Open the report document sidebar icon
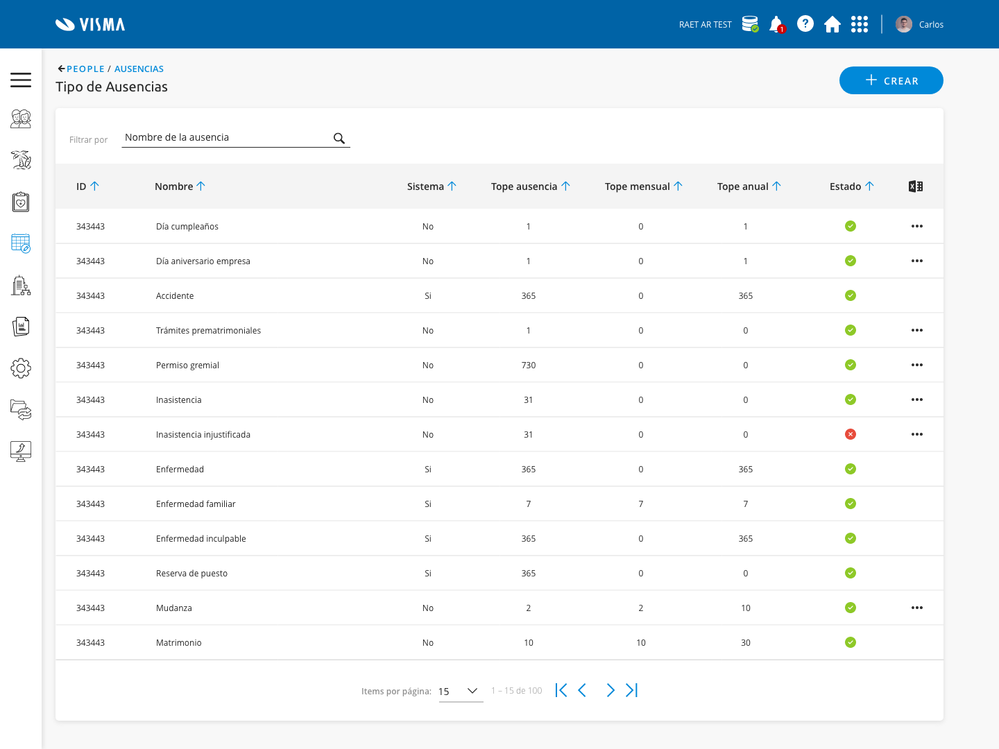This screenshot has height=749, width=999. 20,327
